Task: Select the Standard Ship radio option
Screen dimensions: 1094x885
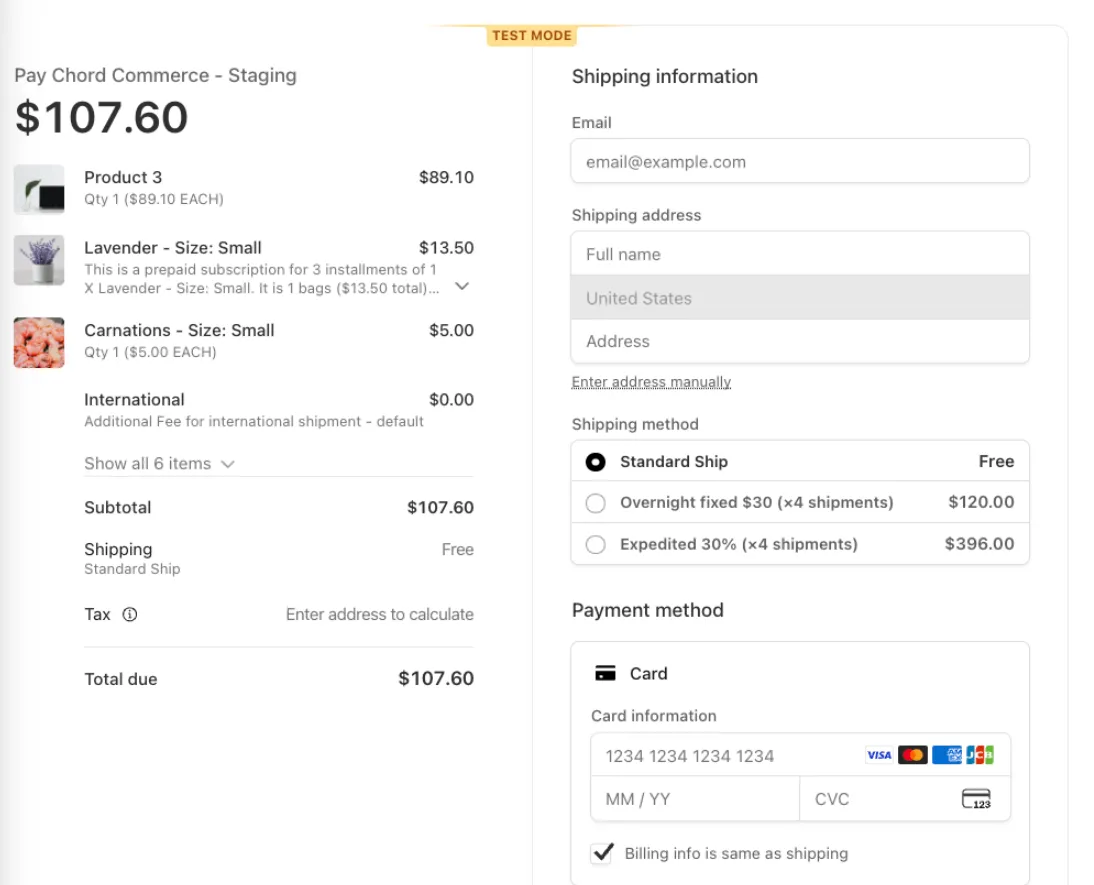Action: pos(595,462)
